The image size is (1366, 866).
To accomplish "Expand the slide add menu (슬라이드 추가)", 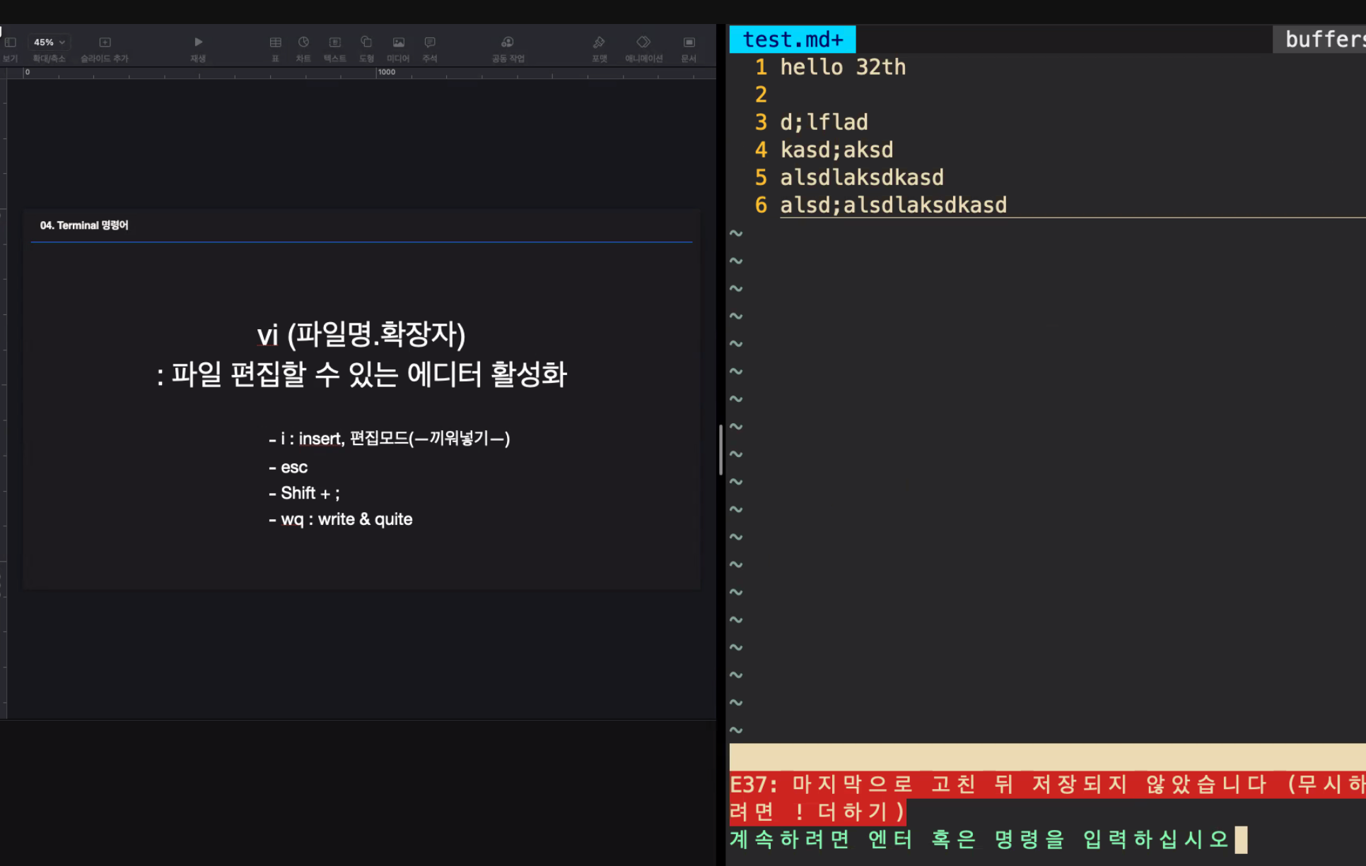I will [x=104, y=42].
